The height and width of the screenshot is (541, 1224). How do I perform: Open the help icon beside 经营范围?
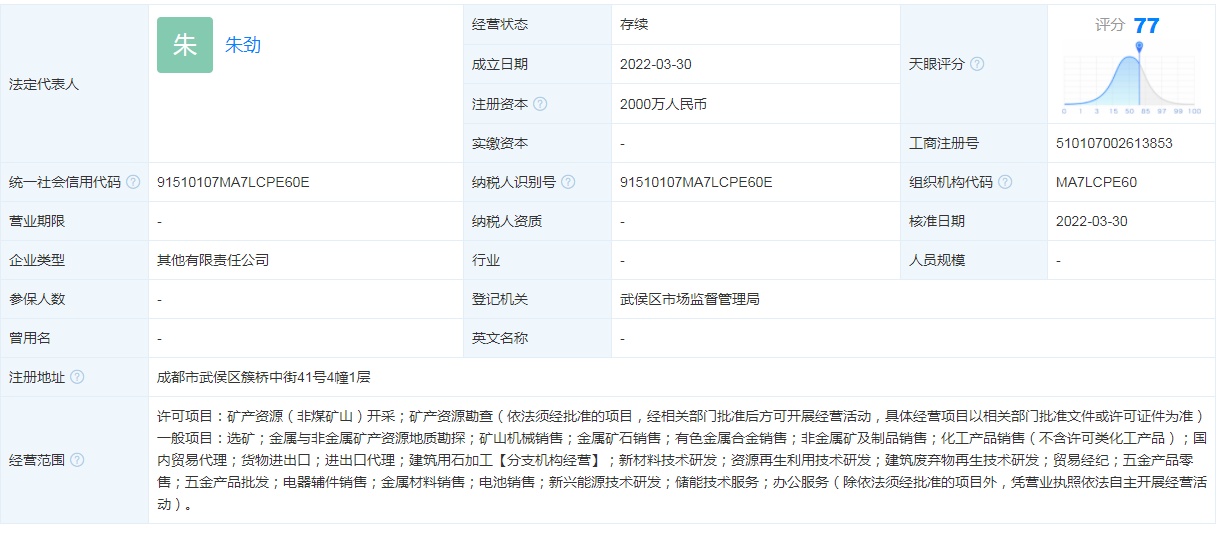(77, 460)
